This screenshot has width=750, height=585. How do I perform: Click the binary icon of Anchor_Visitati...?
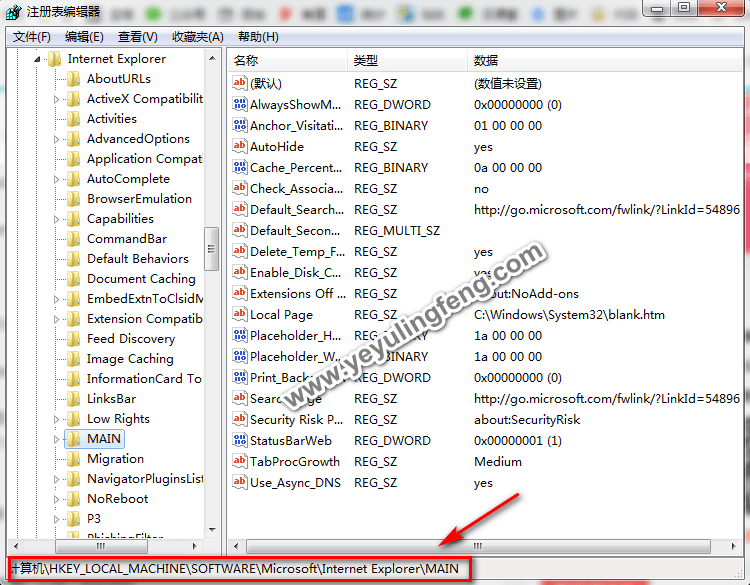coord(240,125)
